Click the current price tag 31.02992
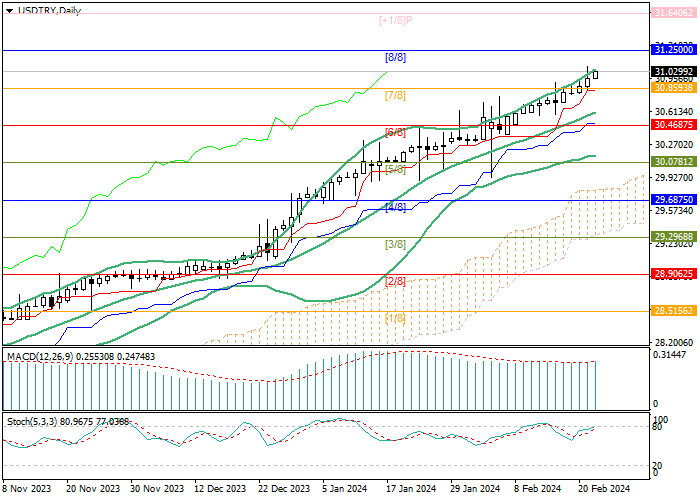This screenshot has width=700, height=500. (673, 72)
